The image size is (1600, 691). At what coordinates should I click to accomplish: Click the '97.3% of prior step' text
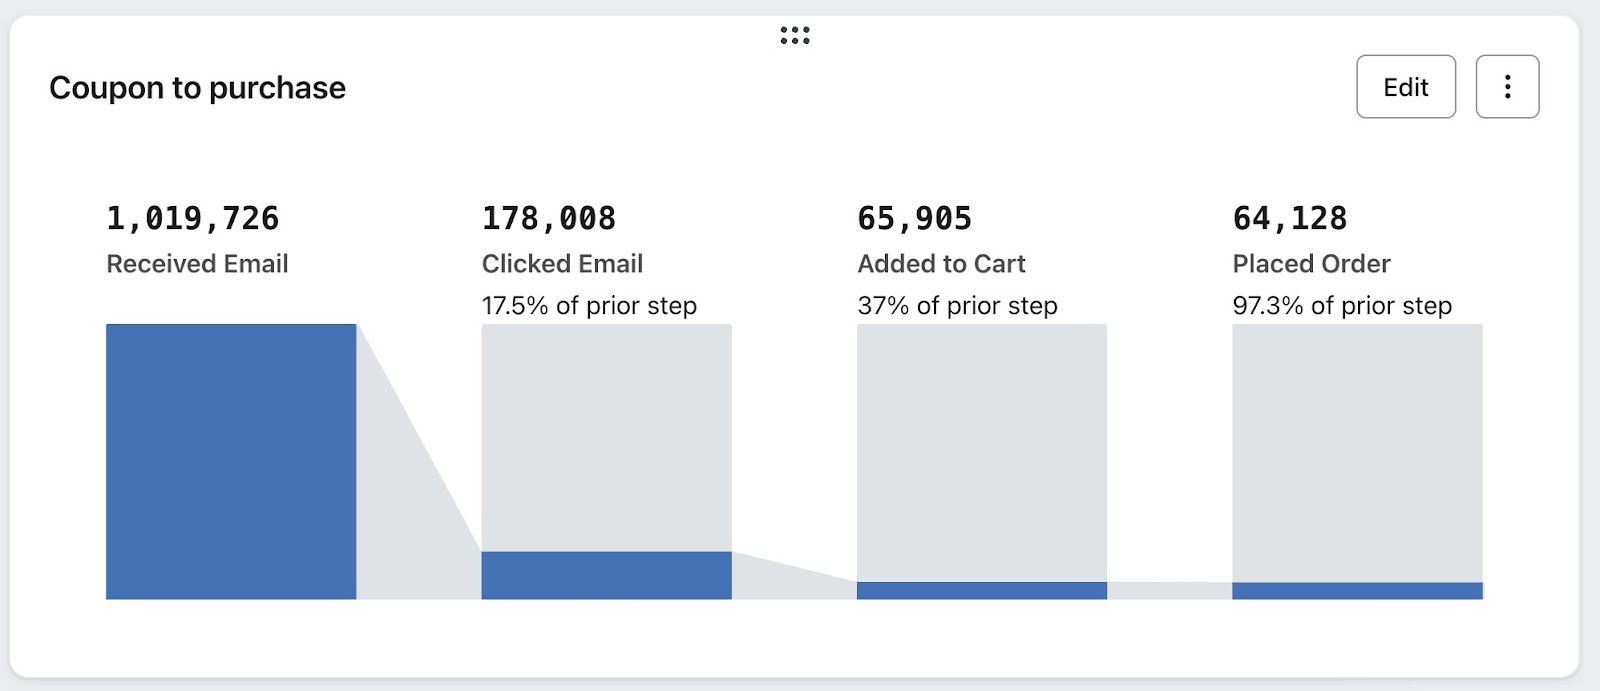pos(1342,306)
